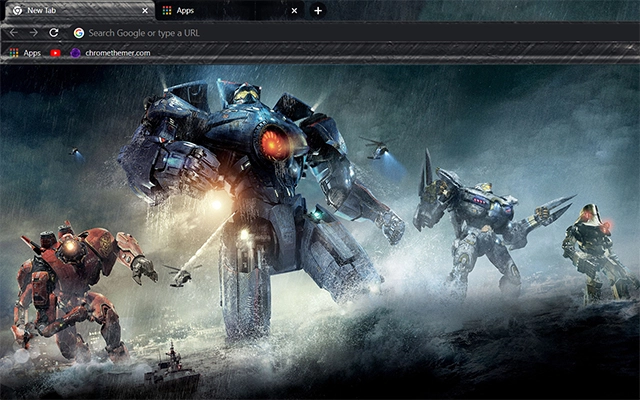Go forward with the right arrow
The image size is (640, 400).
pyautogui.click(x=34, y=33)
